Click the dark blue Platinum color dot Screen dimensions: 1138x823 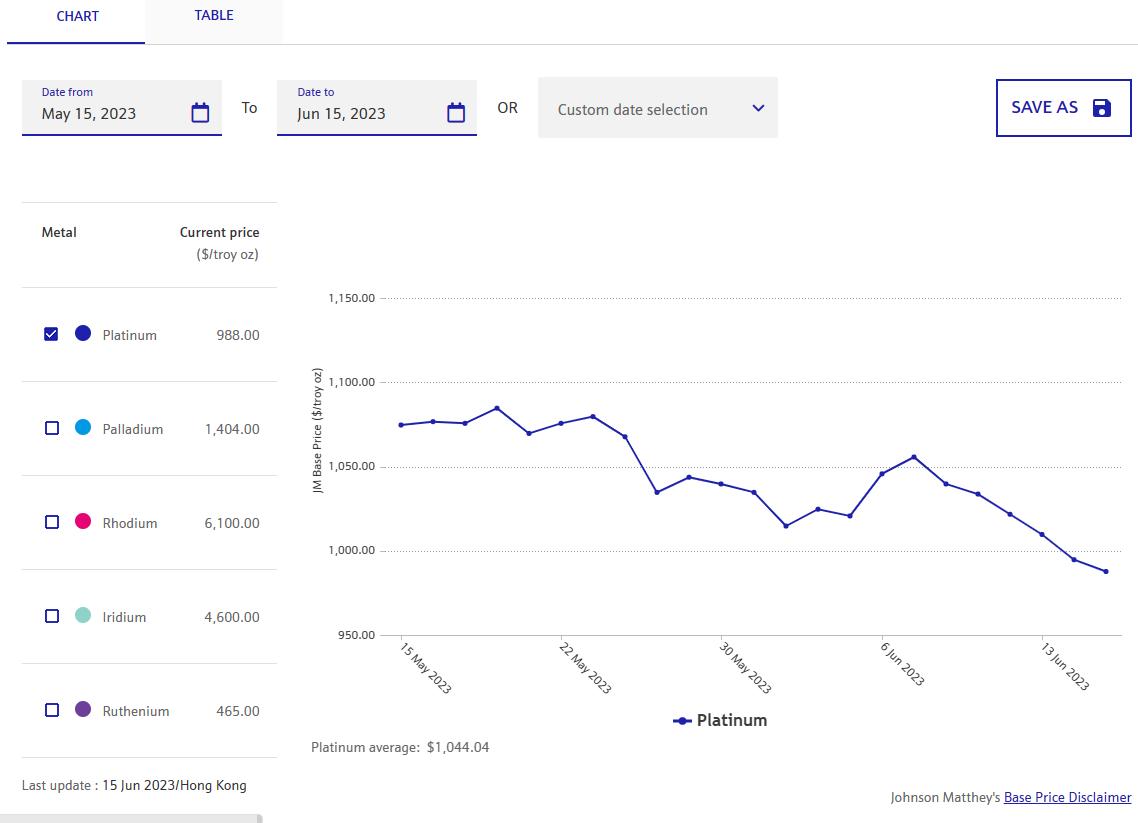83,333
